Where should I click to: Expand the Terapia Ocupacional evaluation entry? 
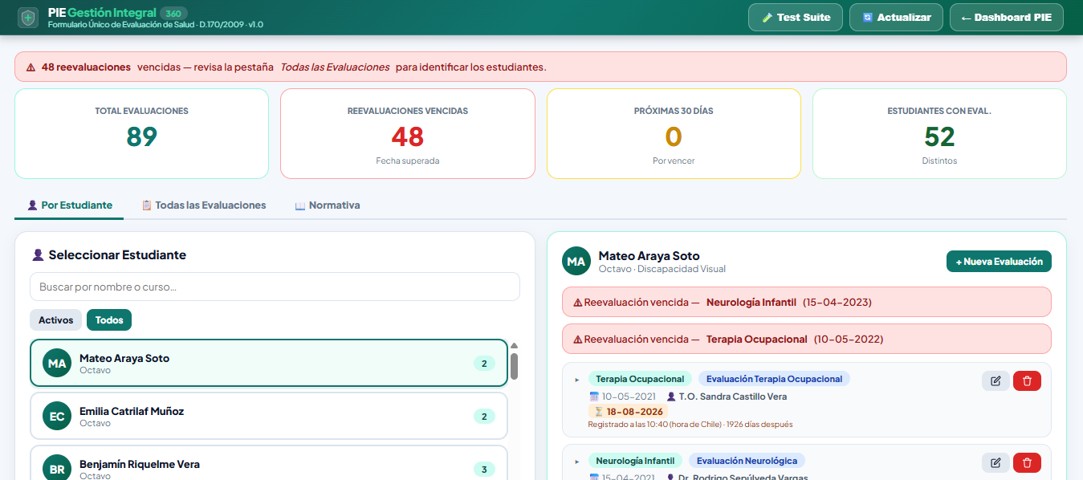[x=577, y=379]
